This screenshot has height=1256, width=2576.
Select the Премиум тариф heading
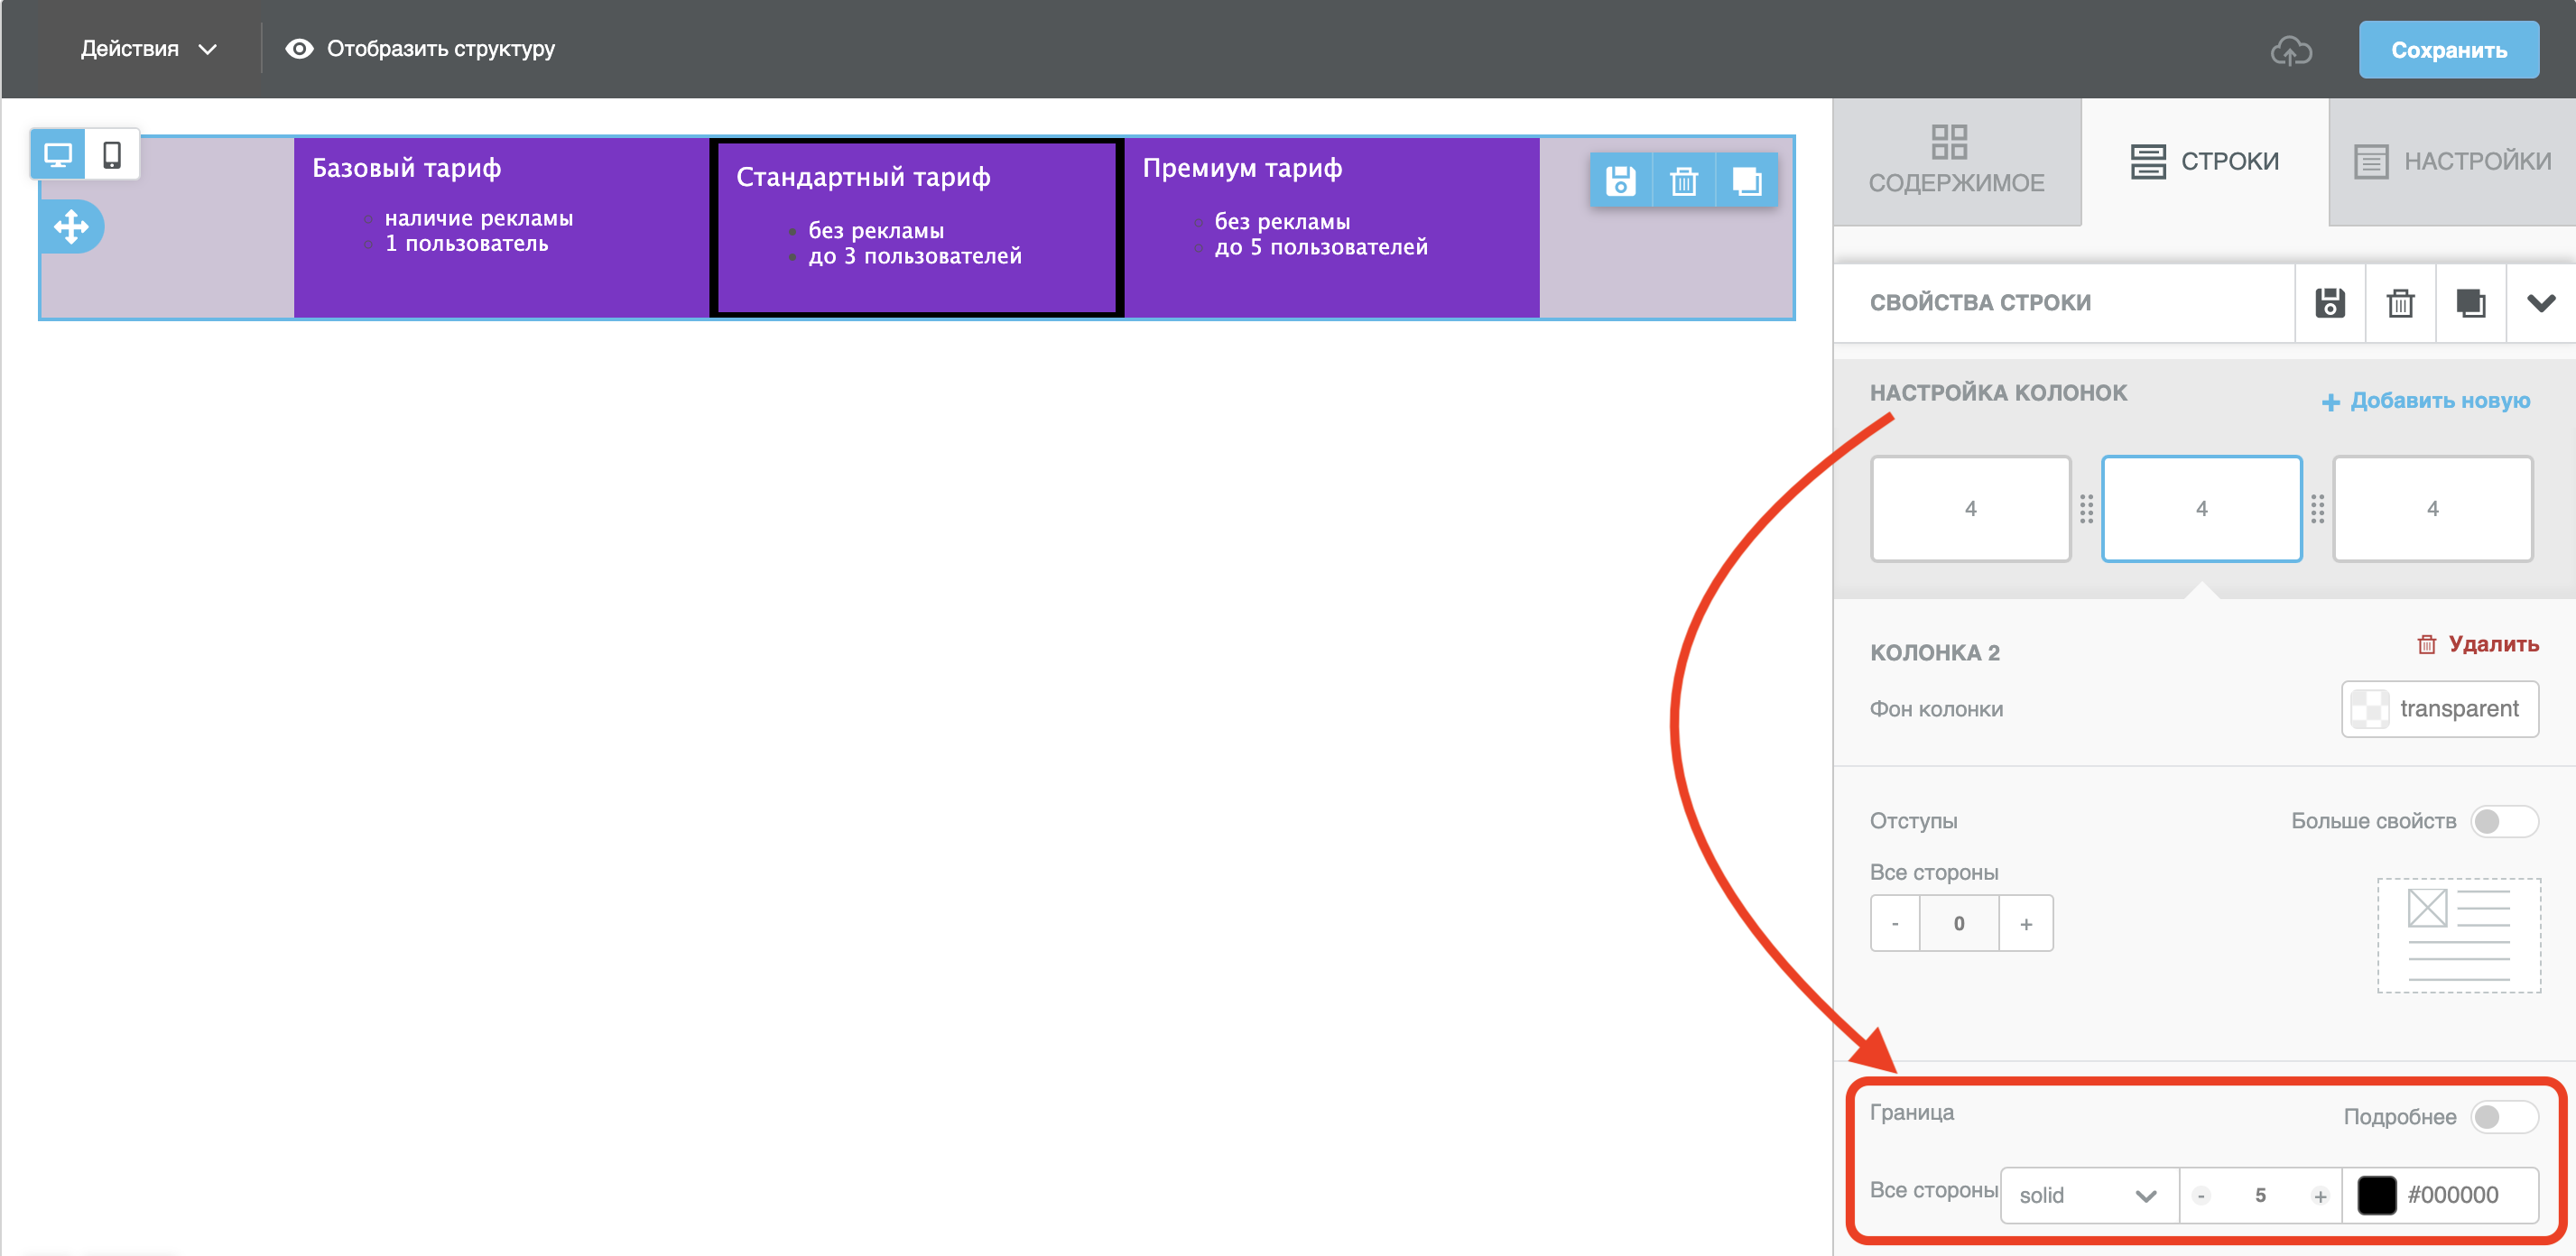tap(1242, 168)
